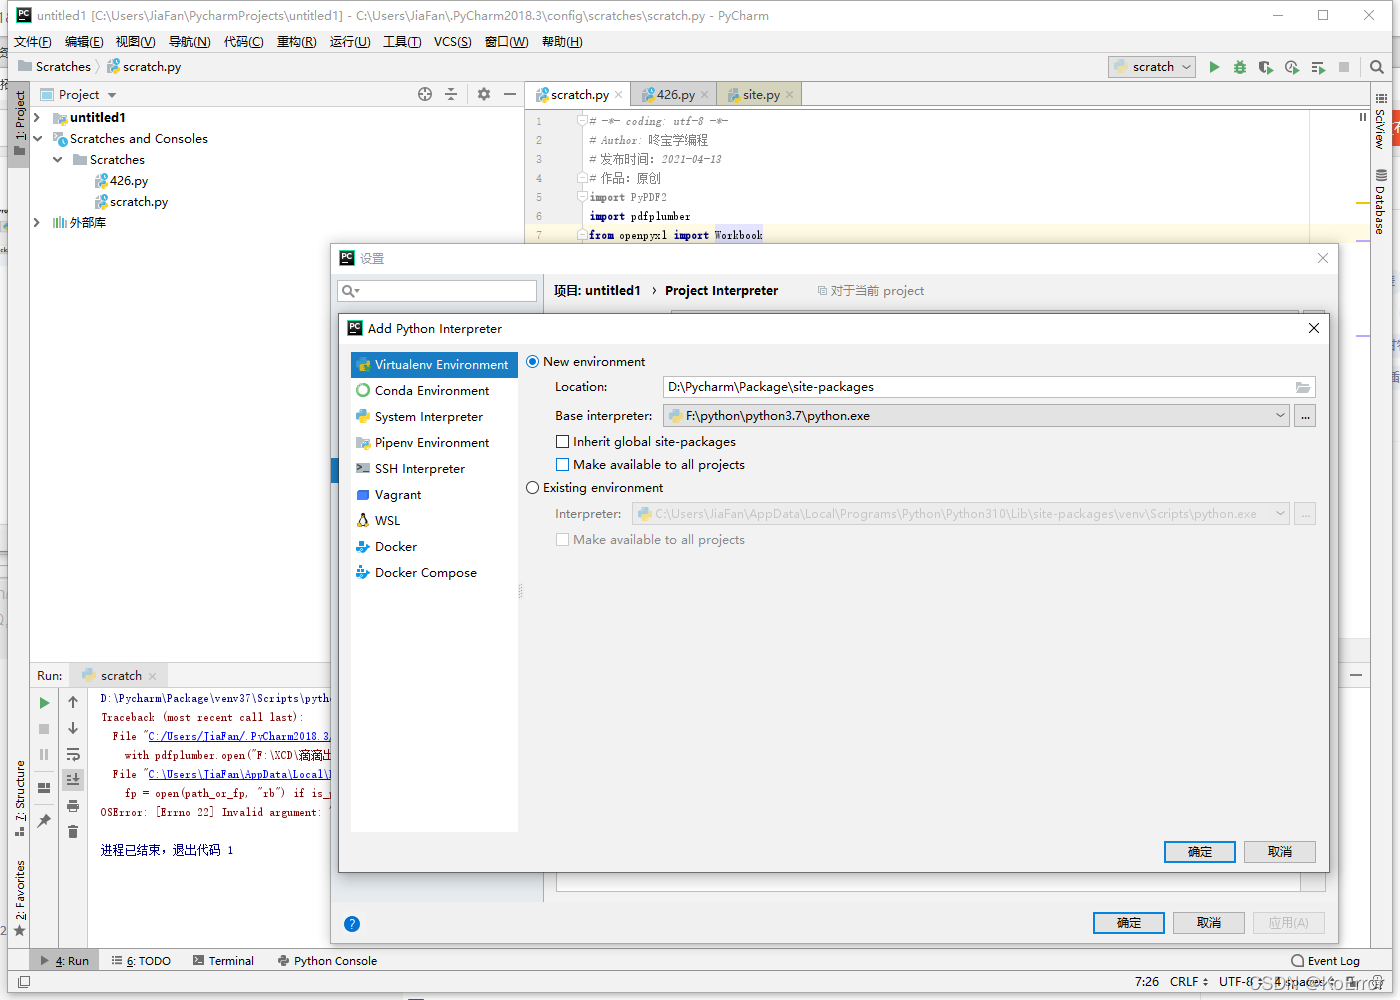Image resolution: width=1400 pixels, height=1000 pixels.
Task: Start debugging using the bug icon
Action: 1240,67
